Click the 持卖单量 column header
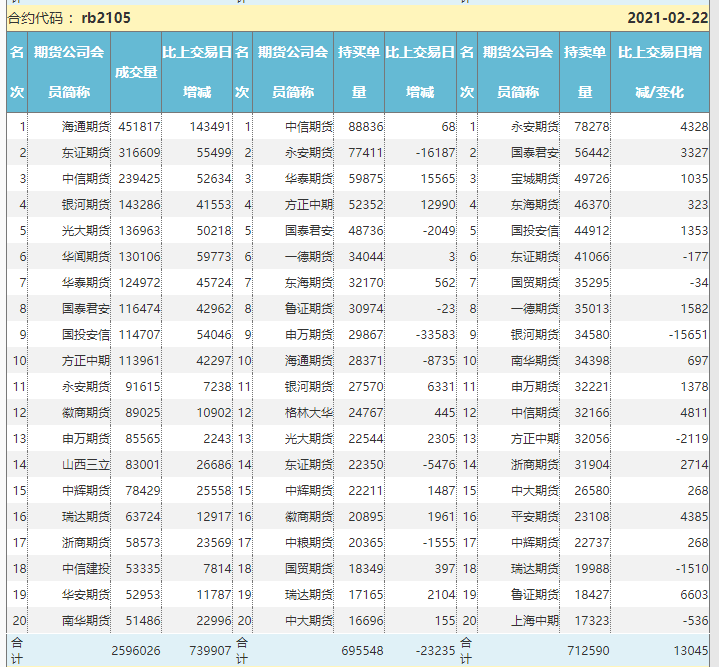Image resolution: width=719 pixels, height=667 pixels. (585, 72)
